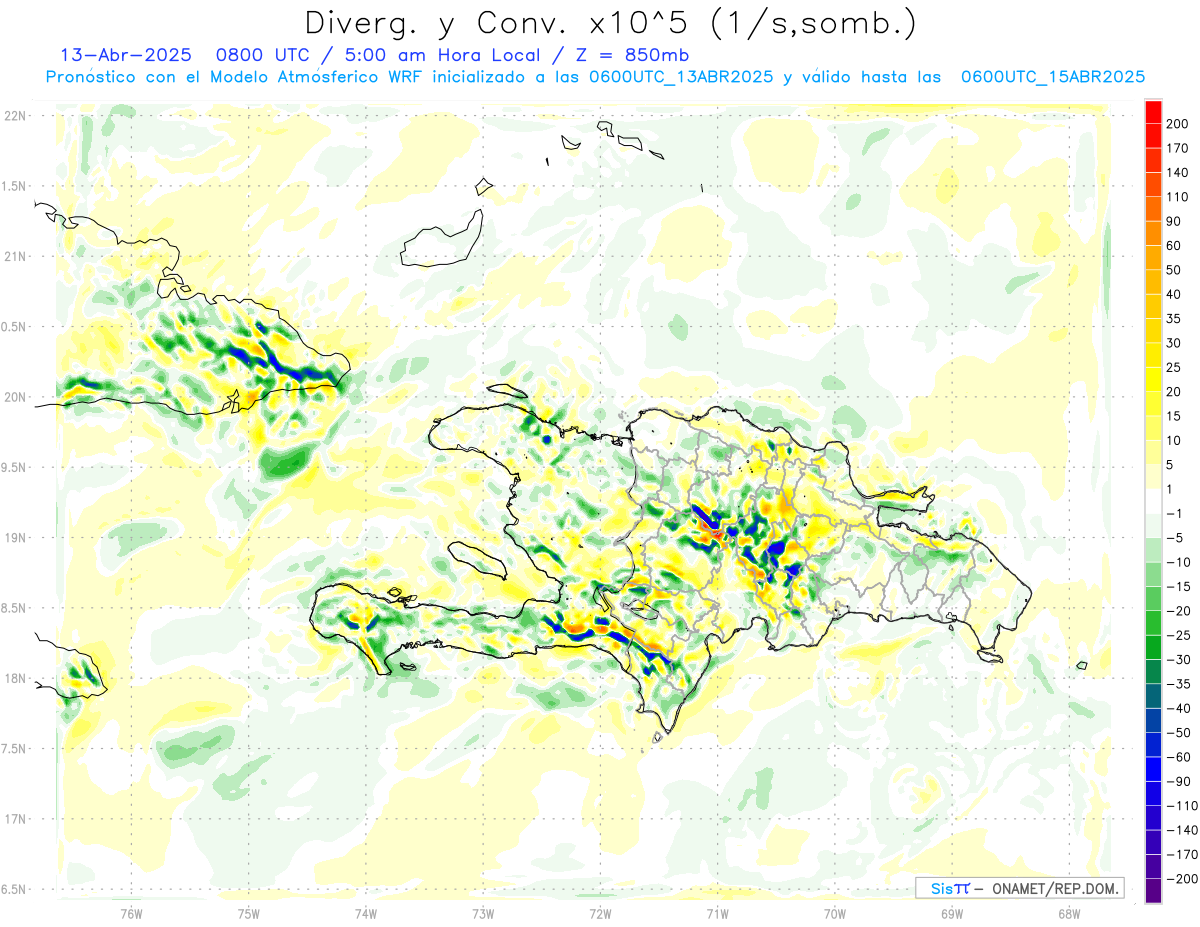This screenshot has width=1200, height=927.
Task: Click the "74W" longitude label
Action: click(x=366, y=913)
